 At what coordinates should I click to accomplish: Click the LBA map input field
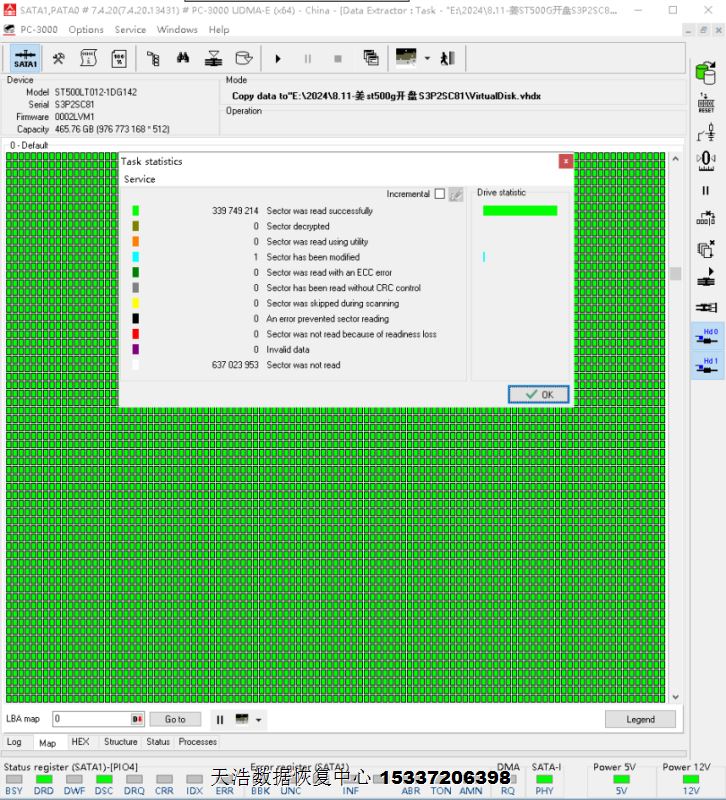click(x=92, y=719)
